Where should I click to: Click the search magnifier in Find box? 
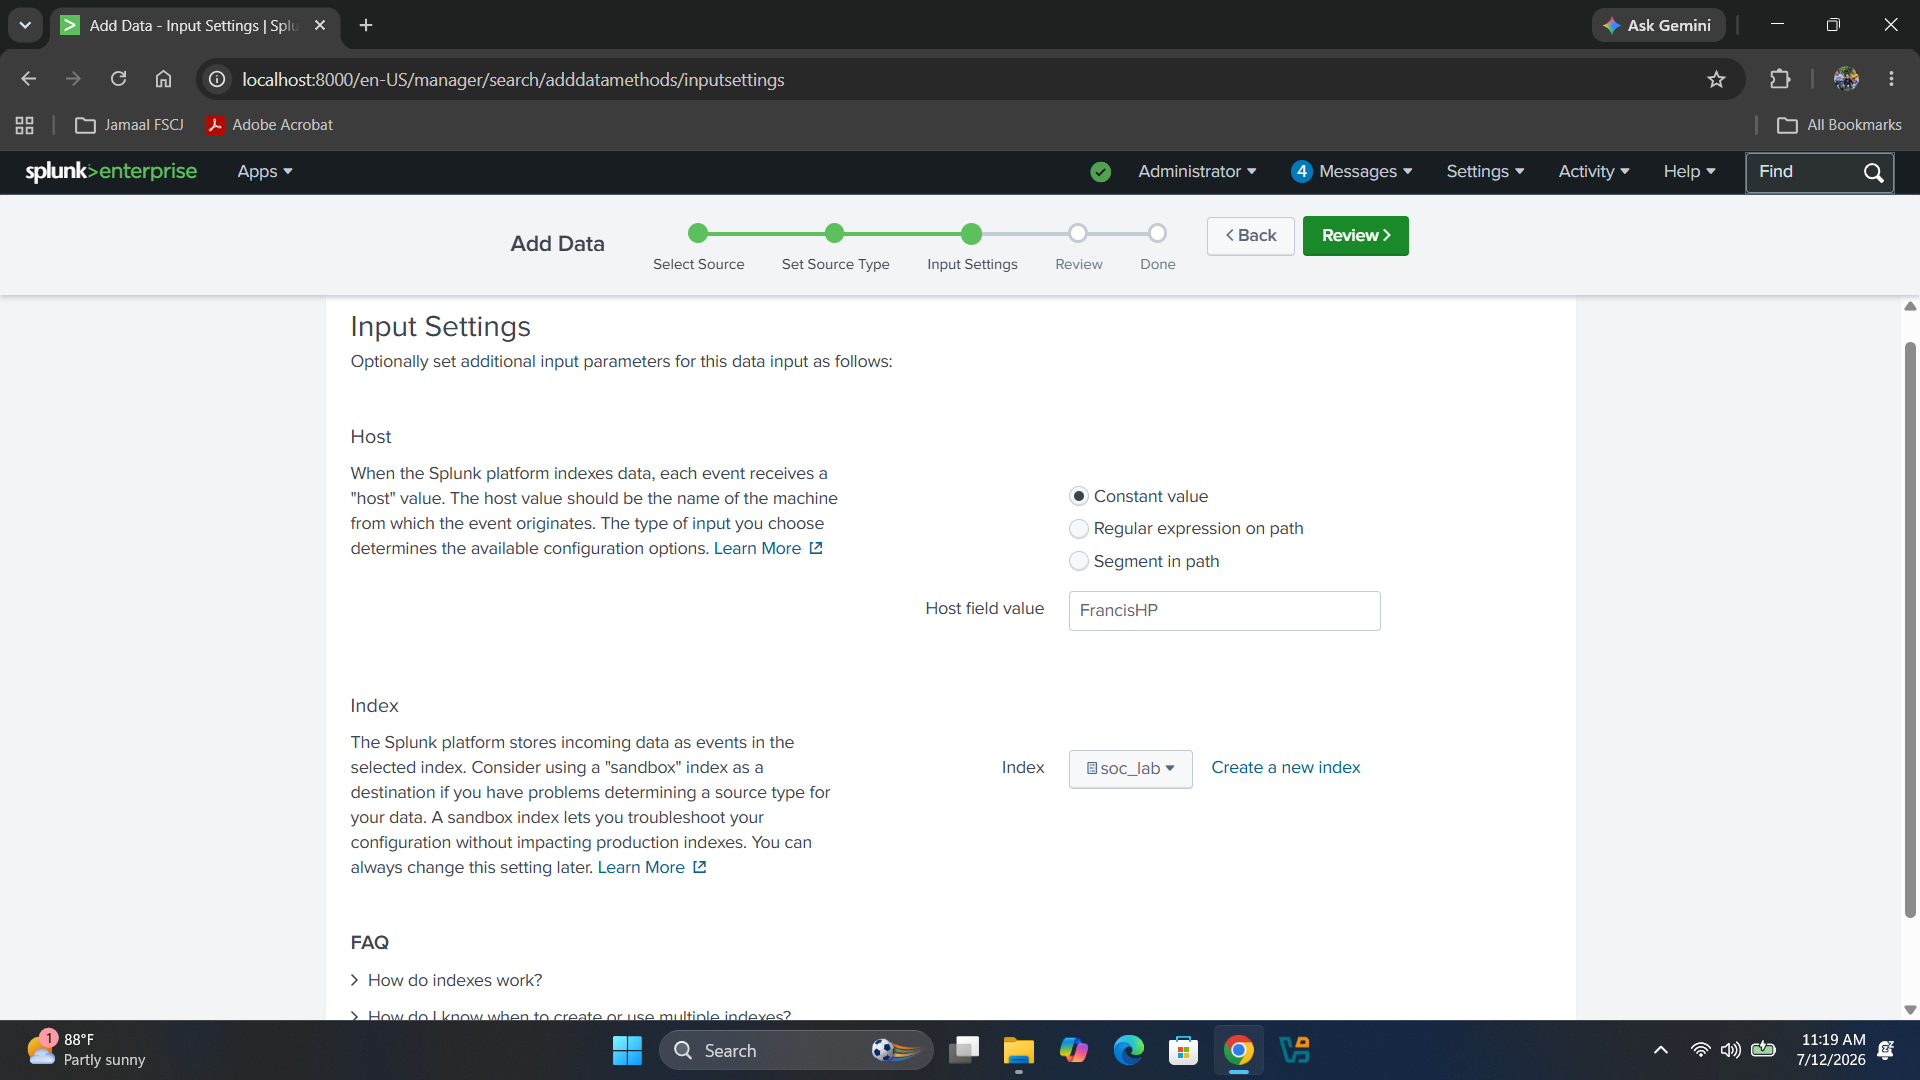[x=1873, y=172]
